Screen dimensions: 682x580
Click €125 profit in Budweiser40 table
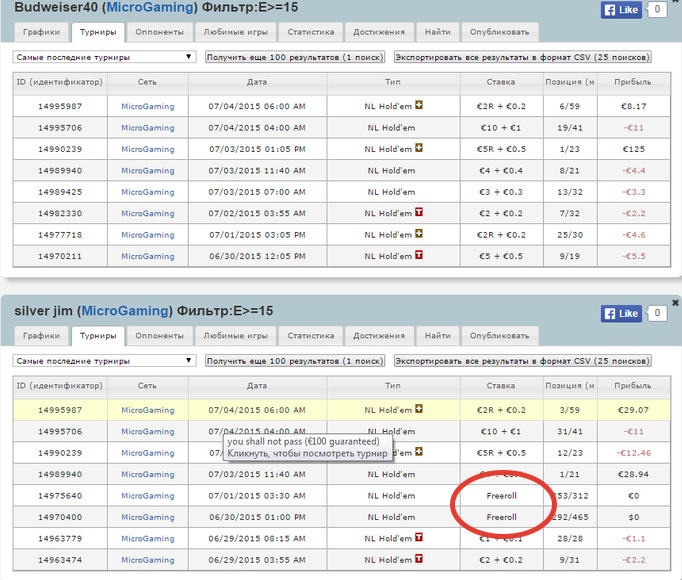(x=633, y=149)
